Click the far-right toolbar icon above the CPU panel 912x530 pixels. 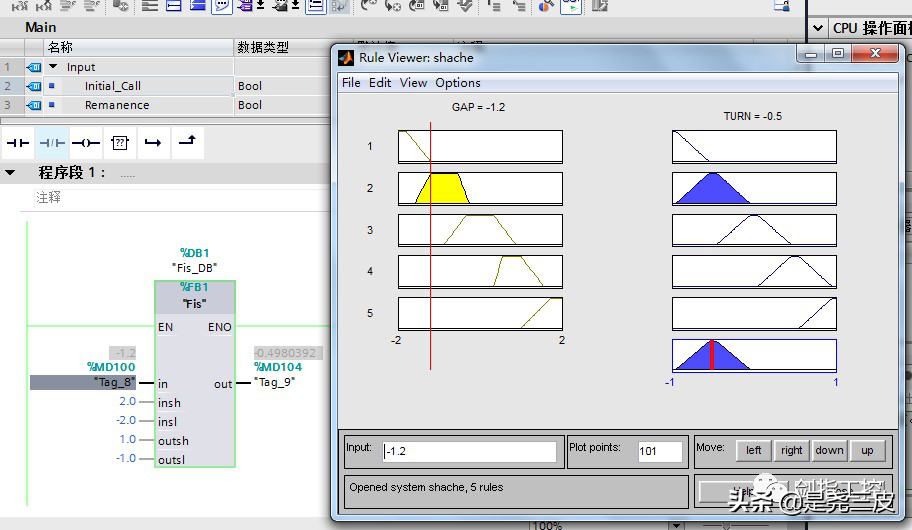tap(782, 6)
